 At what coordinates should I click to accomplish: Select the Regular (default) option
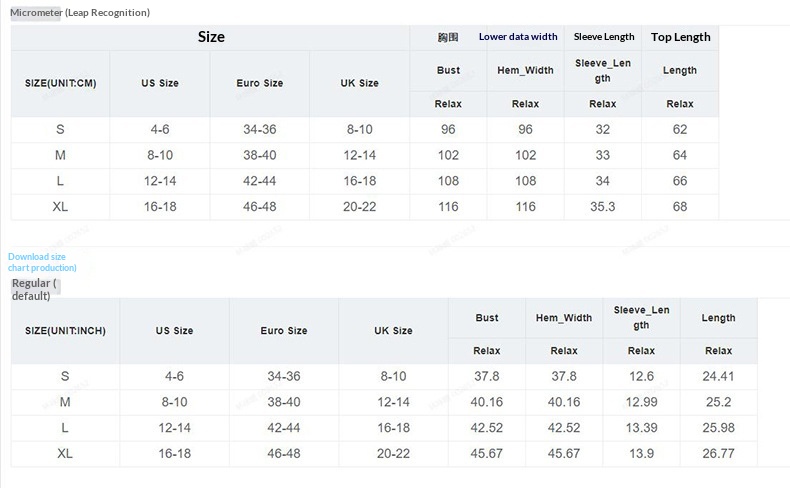tap(35, 289)
